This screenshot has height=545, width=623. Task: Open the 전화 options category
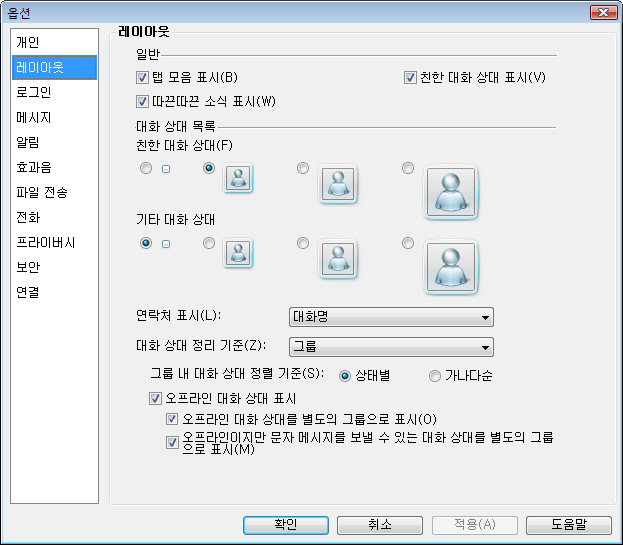point(54,217)
